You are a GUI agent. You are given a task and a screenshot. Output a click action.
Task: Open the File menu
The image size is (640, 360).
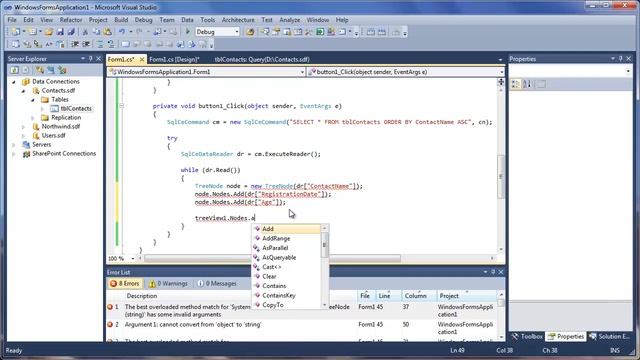coord(12,20)
